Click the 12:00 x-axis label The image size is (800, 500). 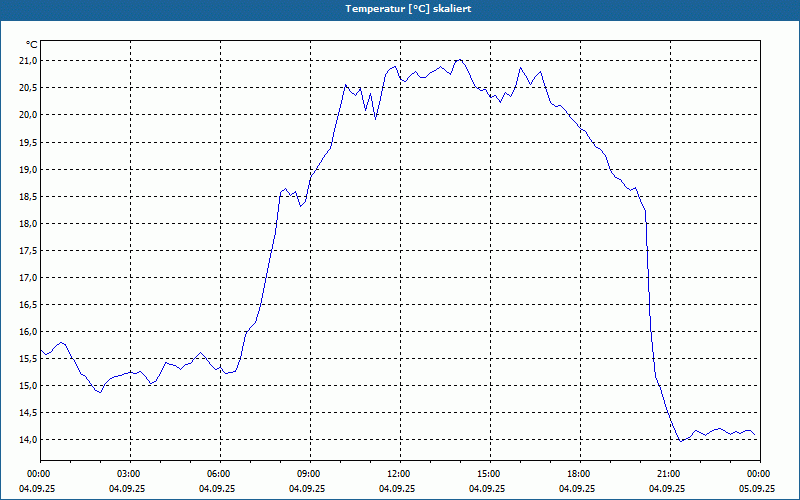click(x=401, y=474)
